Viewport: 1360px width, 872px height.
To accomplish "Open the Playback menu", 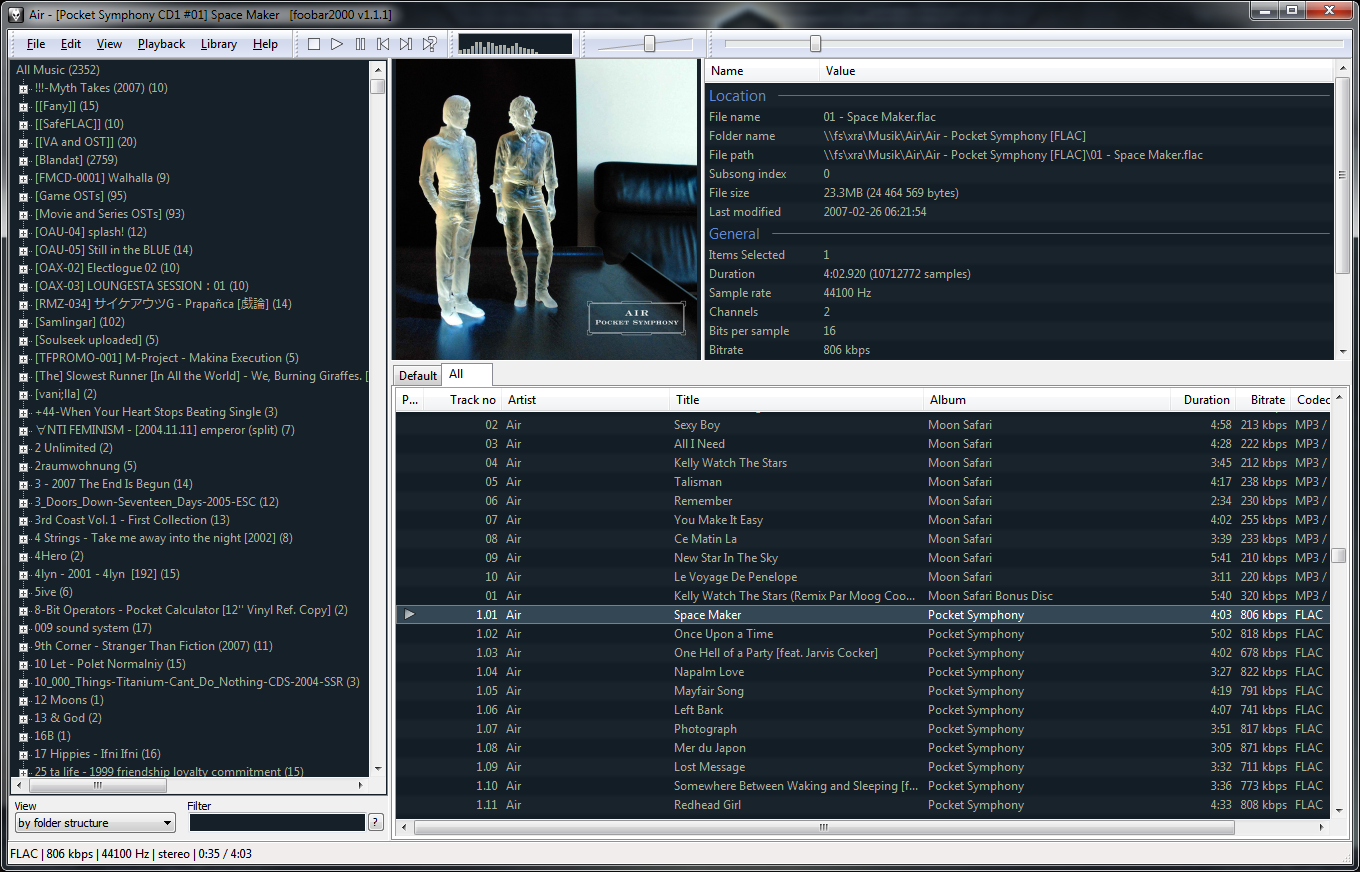I will 162,44.
